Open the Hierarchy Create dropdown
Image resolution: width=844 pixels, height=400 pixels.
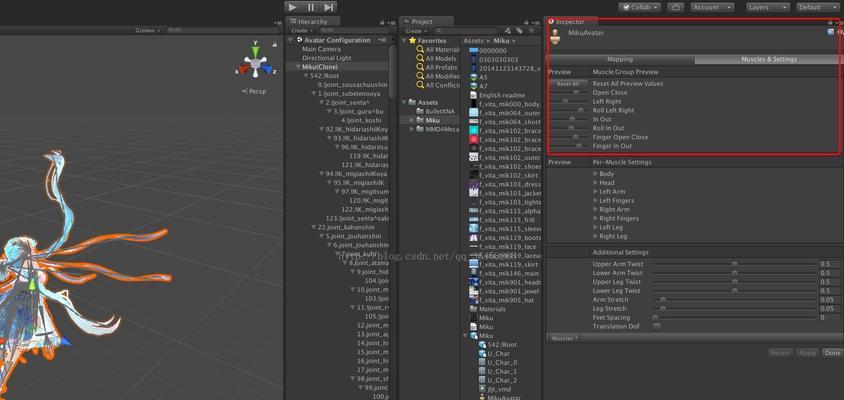point(301,31)
